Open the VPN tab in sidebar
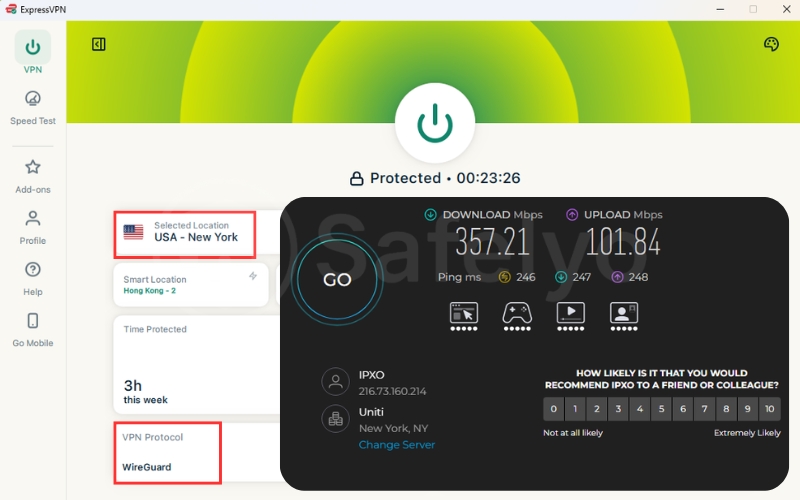This screenshot has height=500, width=800. pyautogui.click(x=33, y=53)
